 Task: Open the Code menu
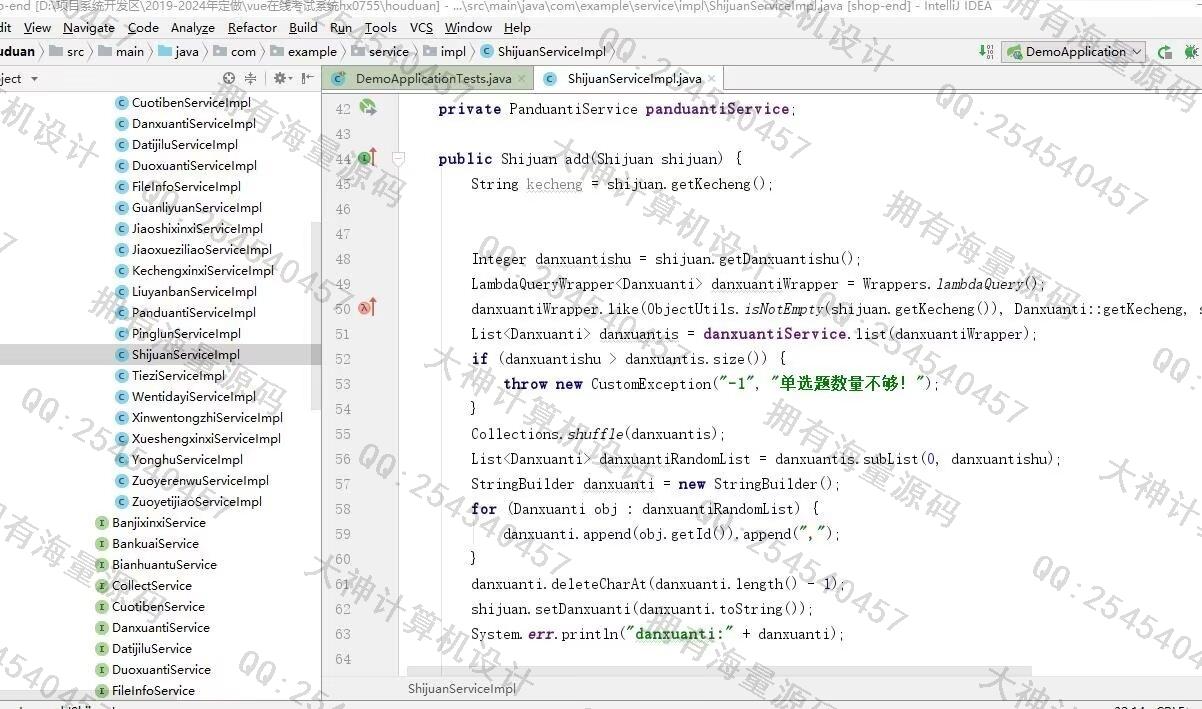[143, 28]
